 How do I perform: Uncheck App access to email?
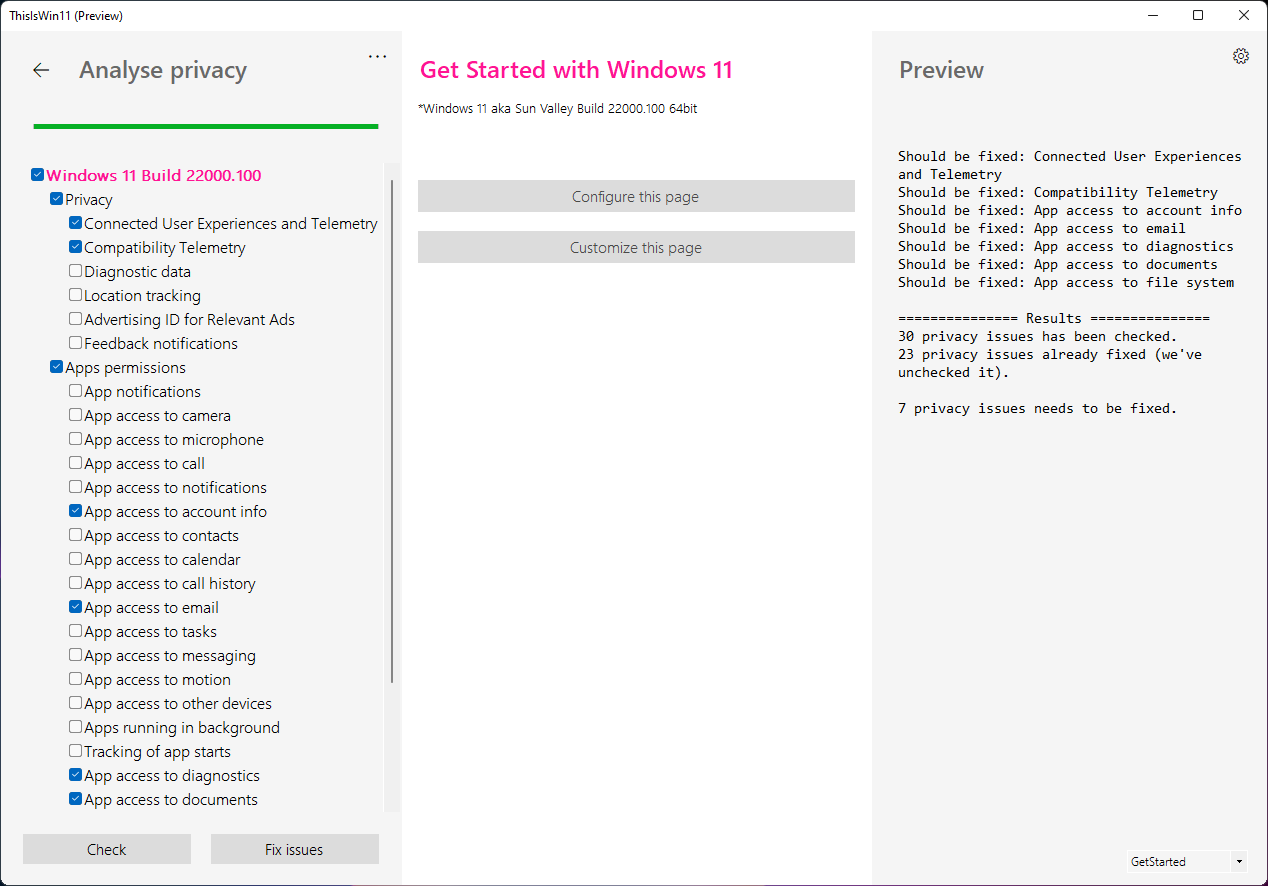click(76, 607)
